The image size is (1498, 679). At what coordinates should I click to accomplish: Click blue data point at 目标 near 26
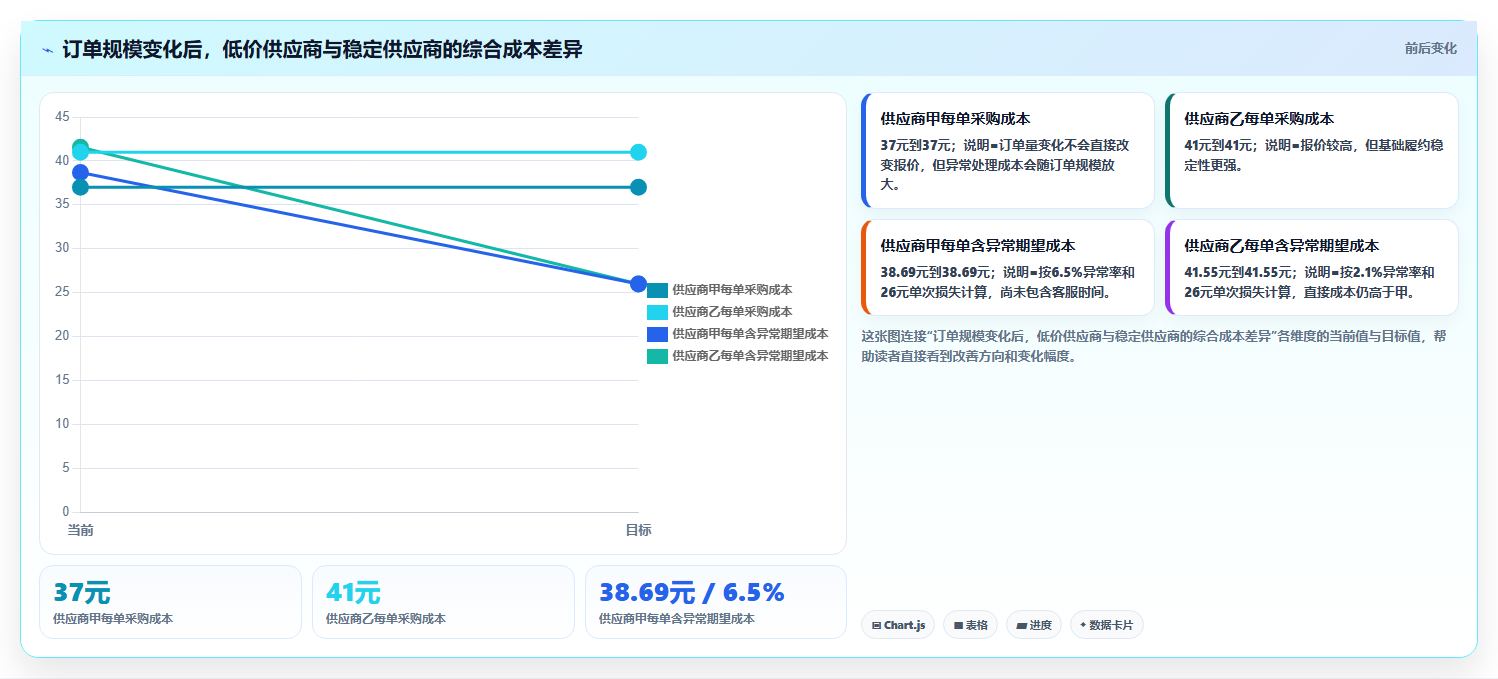click(638, 284)
